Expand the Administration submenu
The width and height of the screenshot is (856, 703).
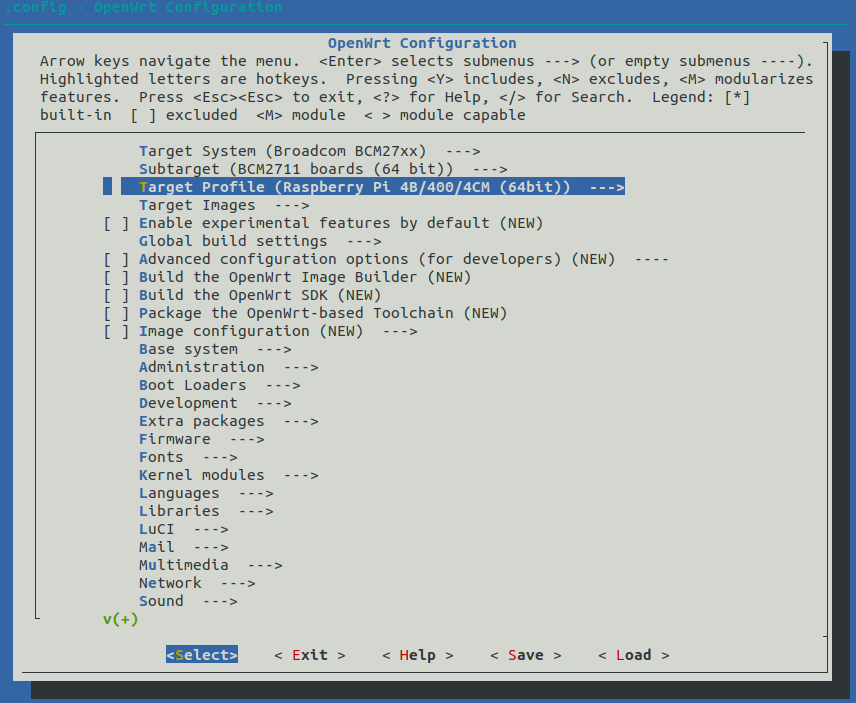(229, 367)
